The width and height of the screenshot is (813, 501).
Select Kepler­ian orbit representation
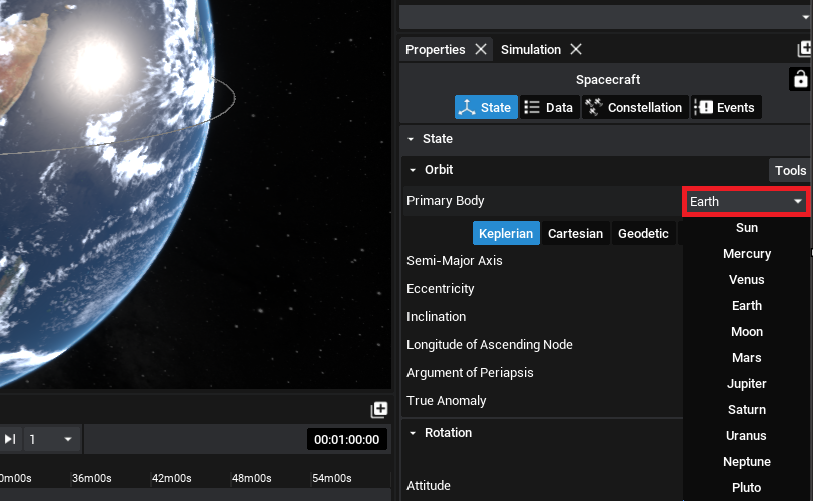point(506,233)
